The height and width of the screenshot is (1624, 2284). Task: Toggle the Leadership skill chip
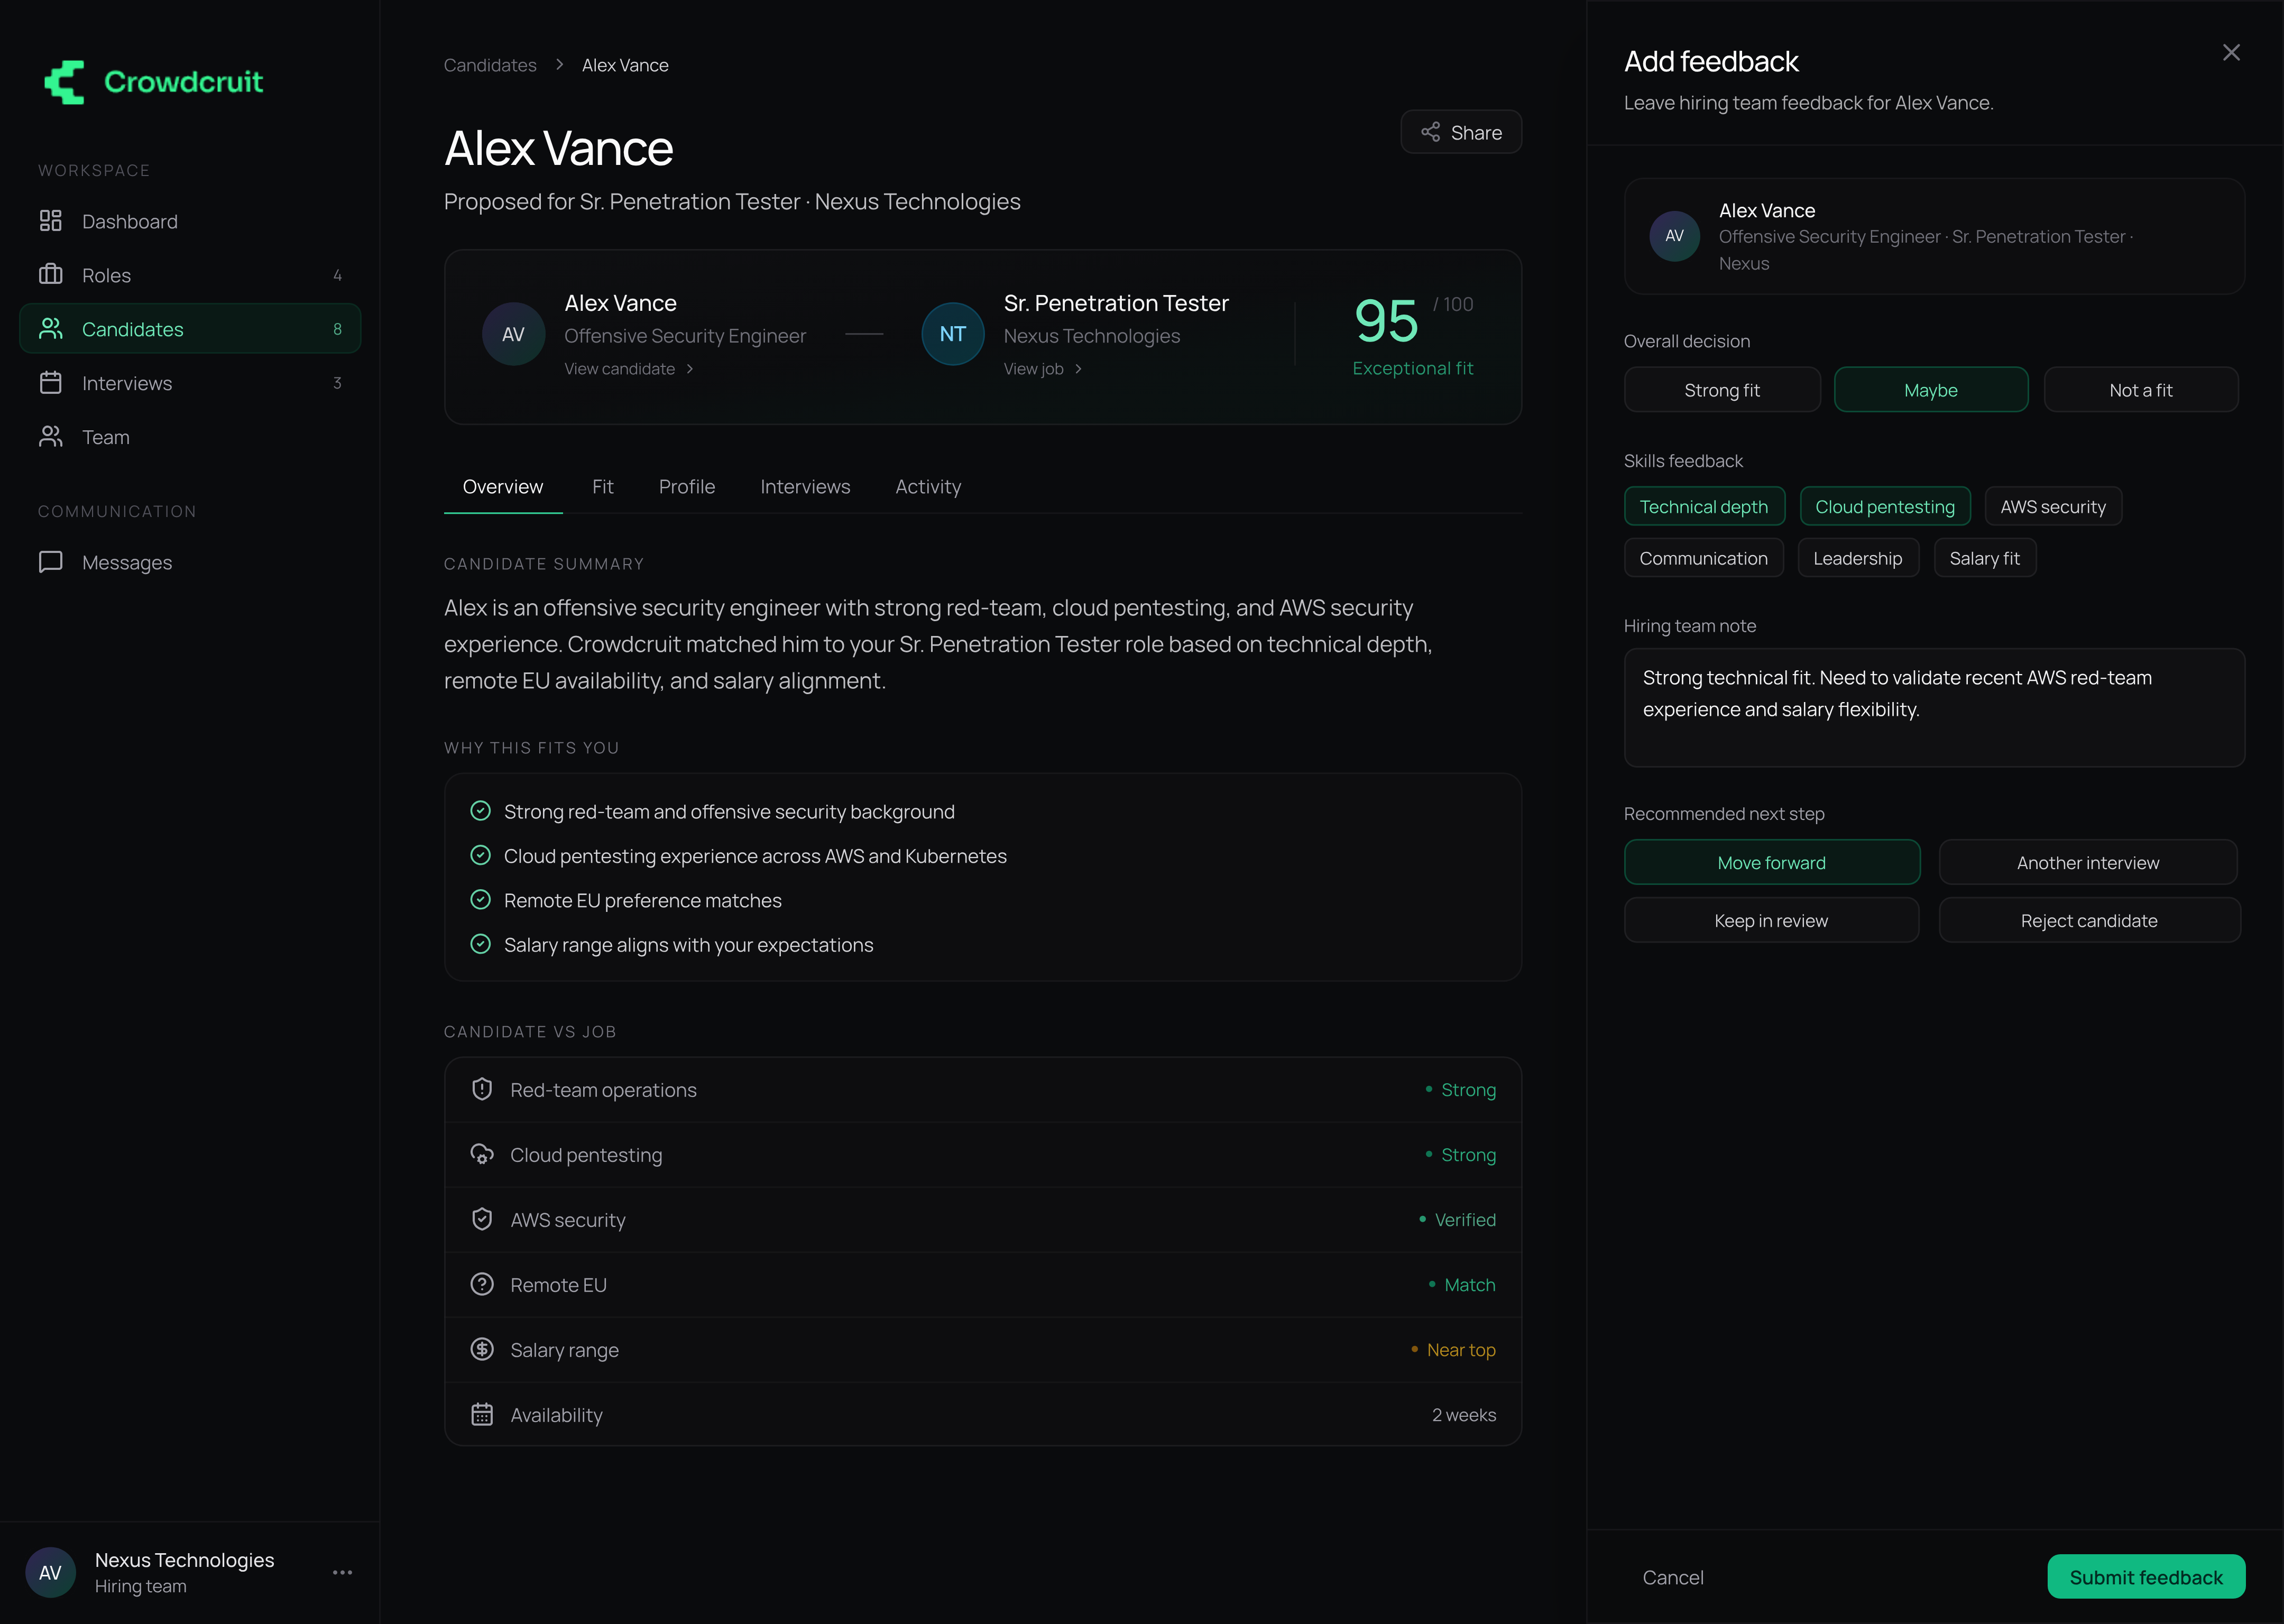coord(1858,558)
